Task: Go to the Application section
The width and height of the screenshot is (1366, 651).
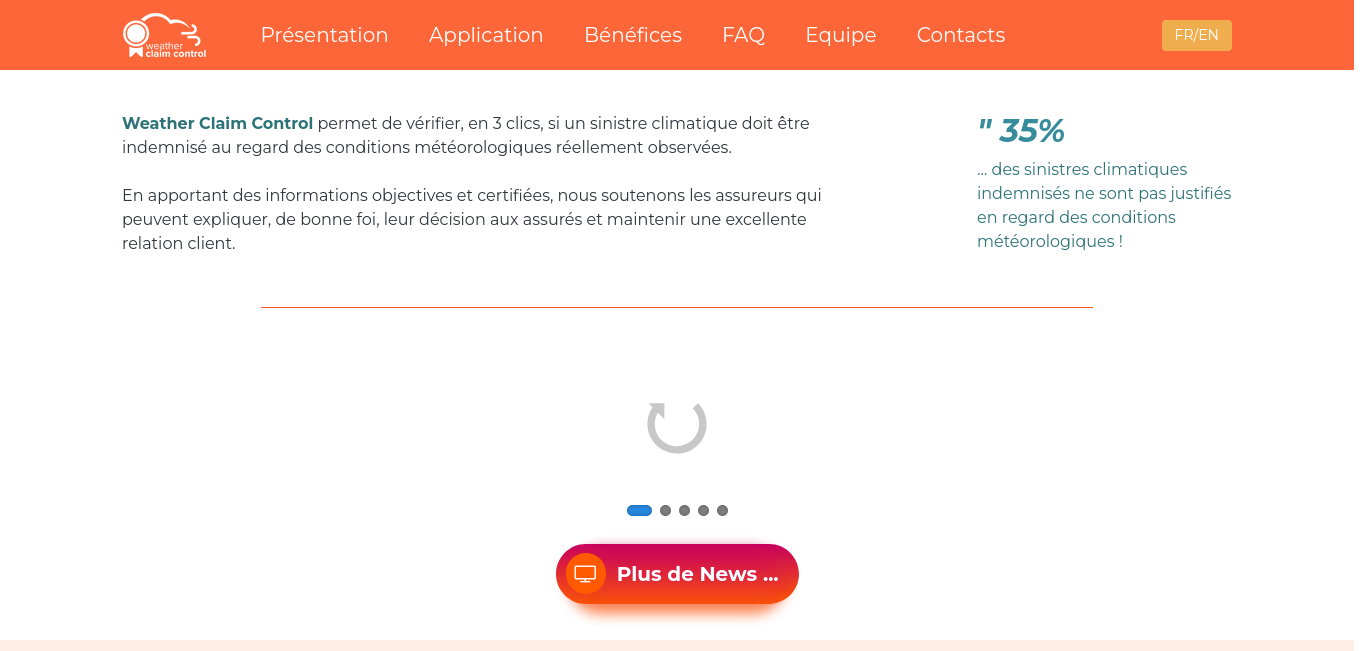Action: click(x=486, y=35)
